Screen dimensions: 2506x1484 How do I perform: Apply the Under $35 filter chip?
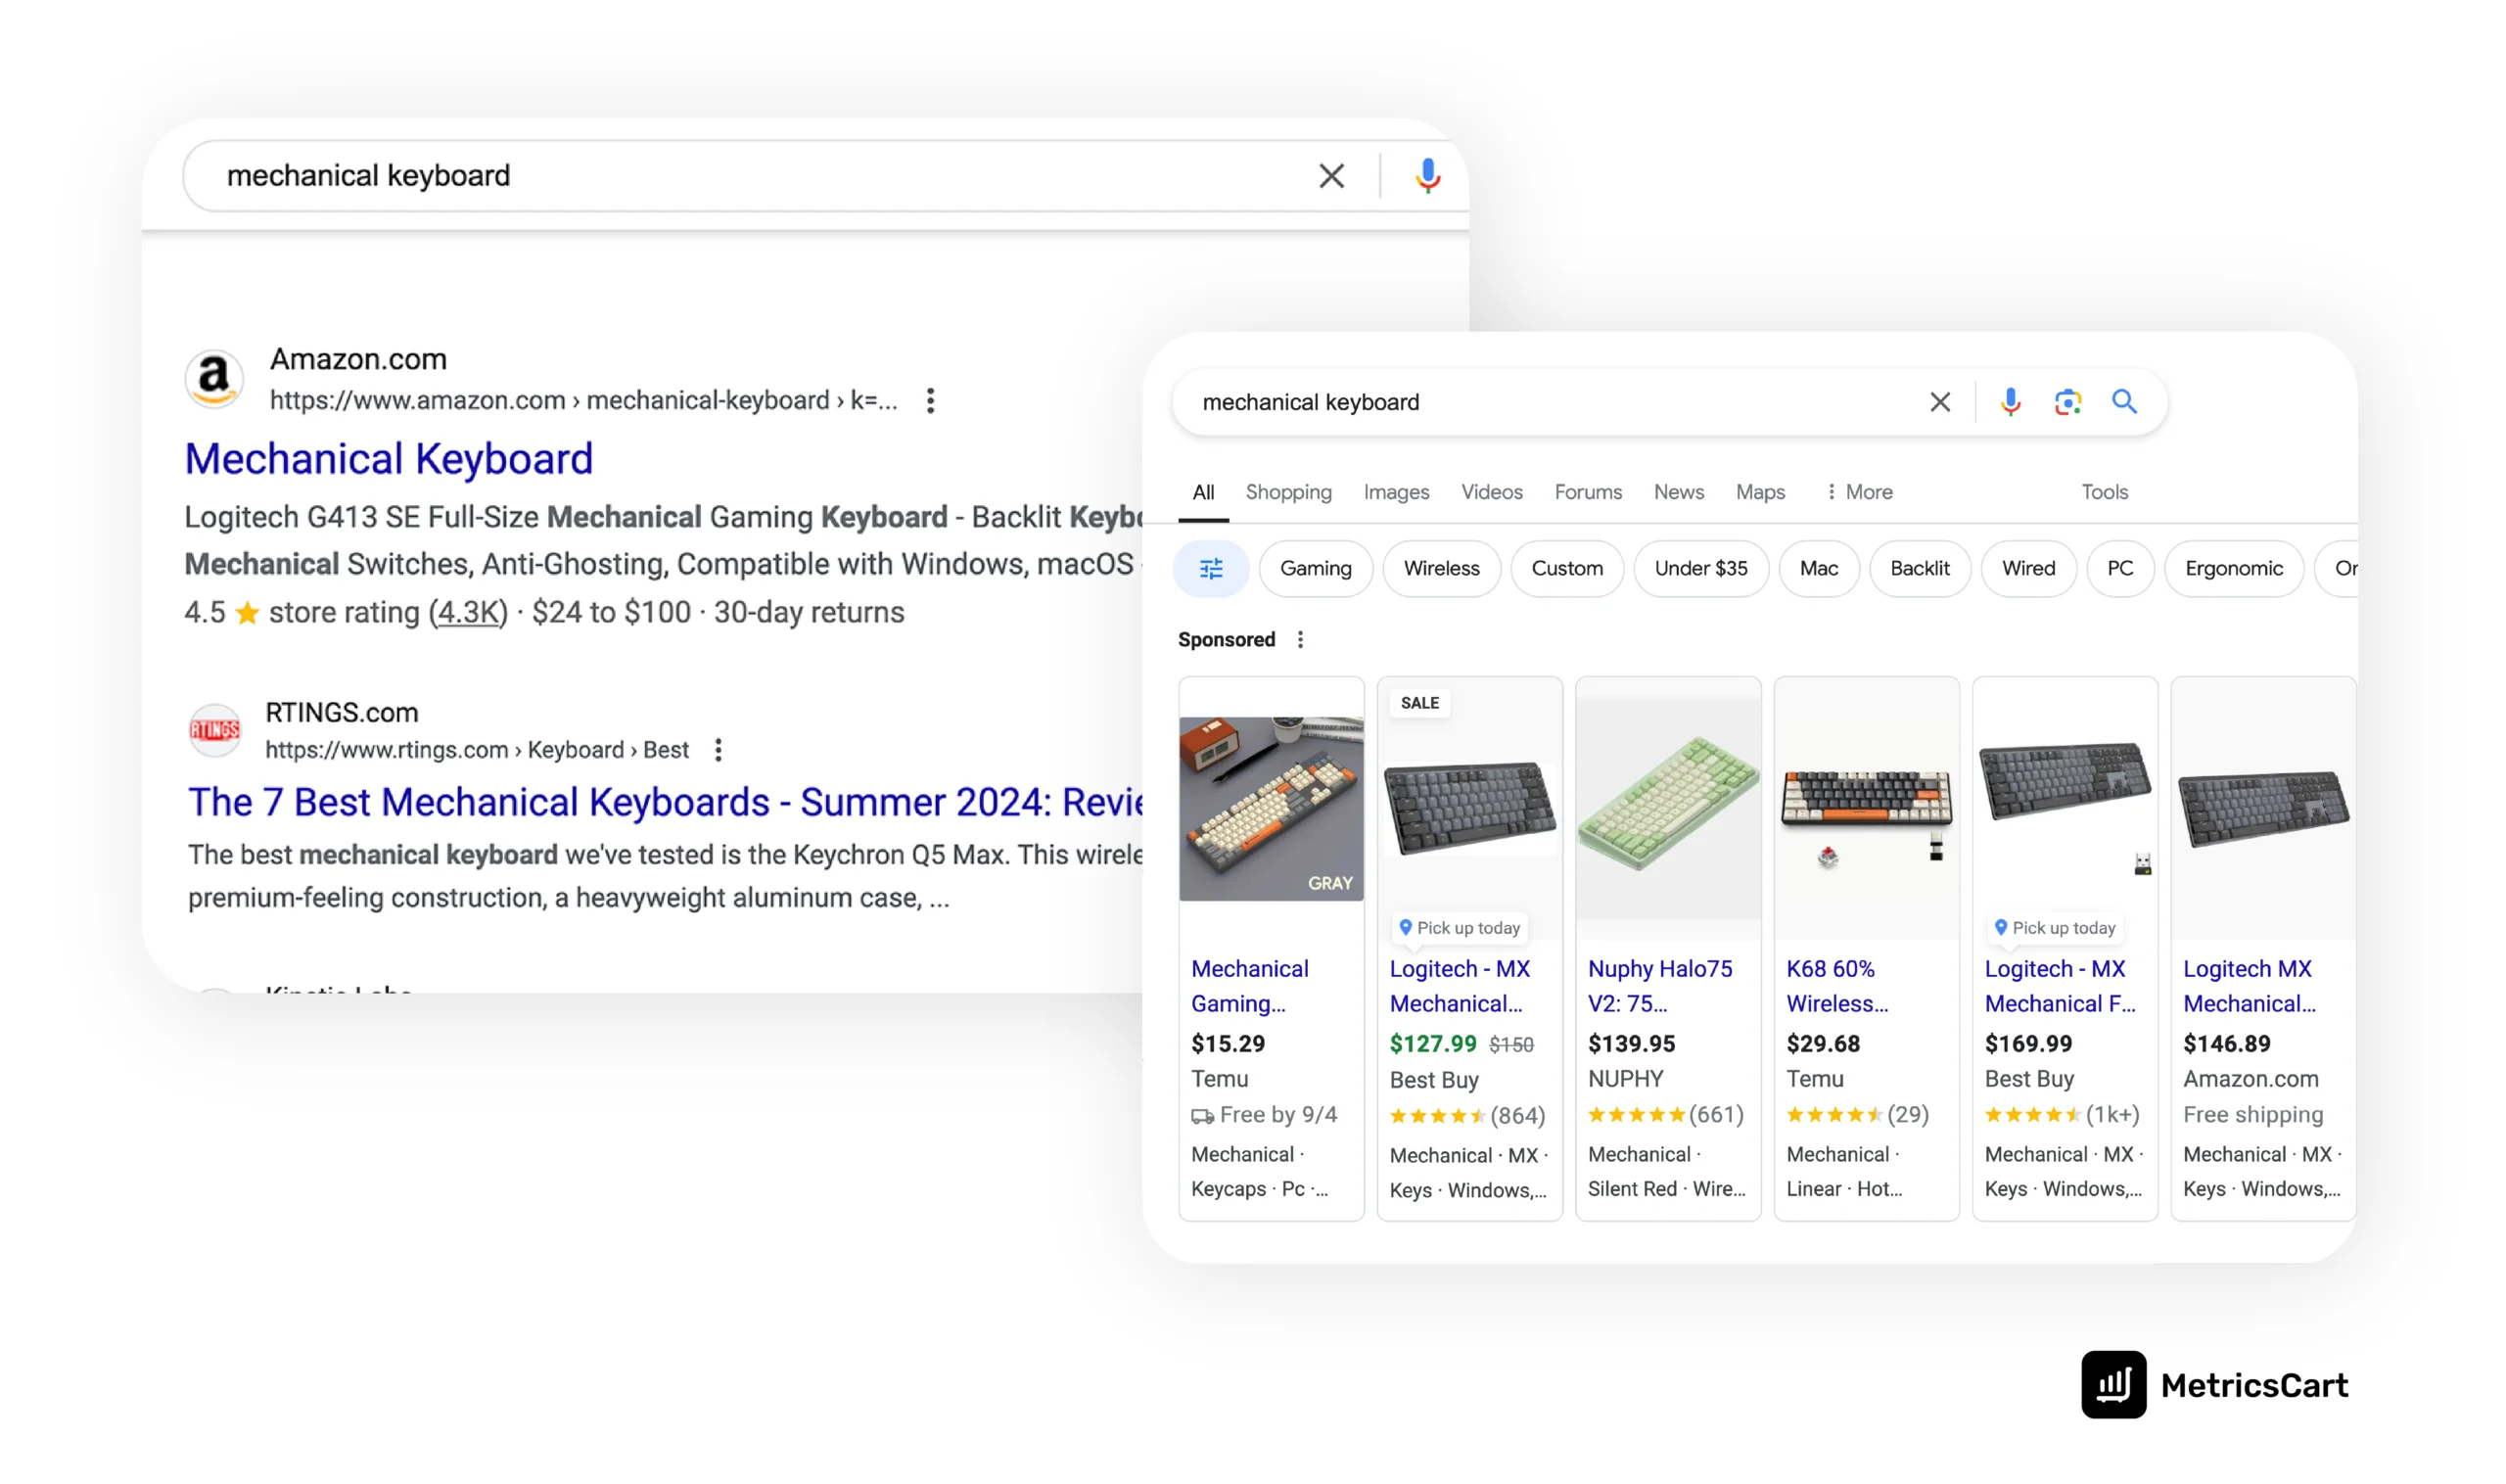tap(1700, 568)
